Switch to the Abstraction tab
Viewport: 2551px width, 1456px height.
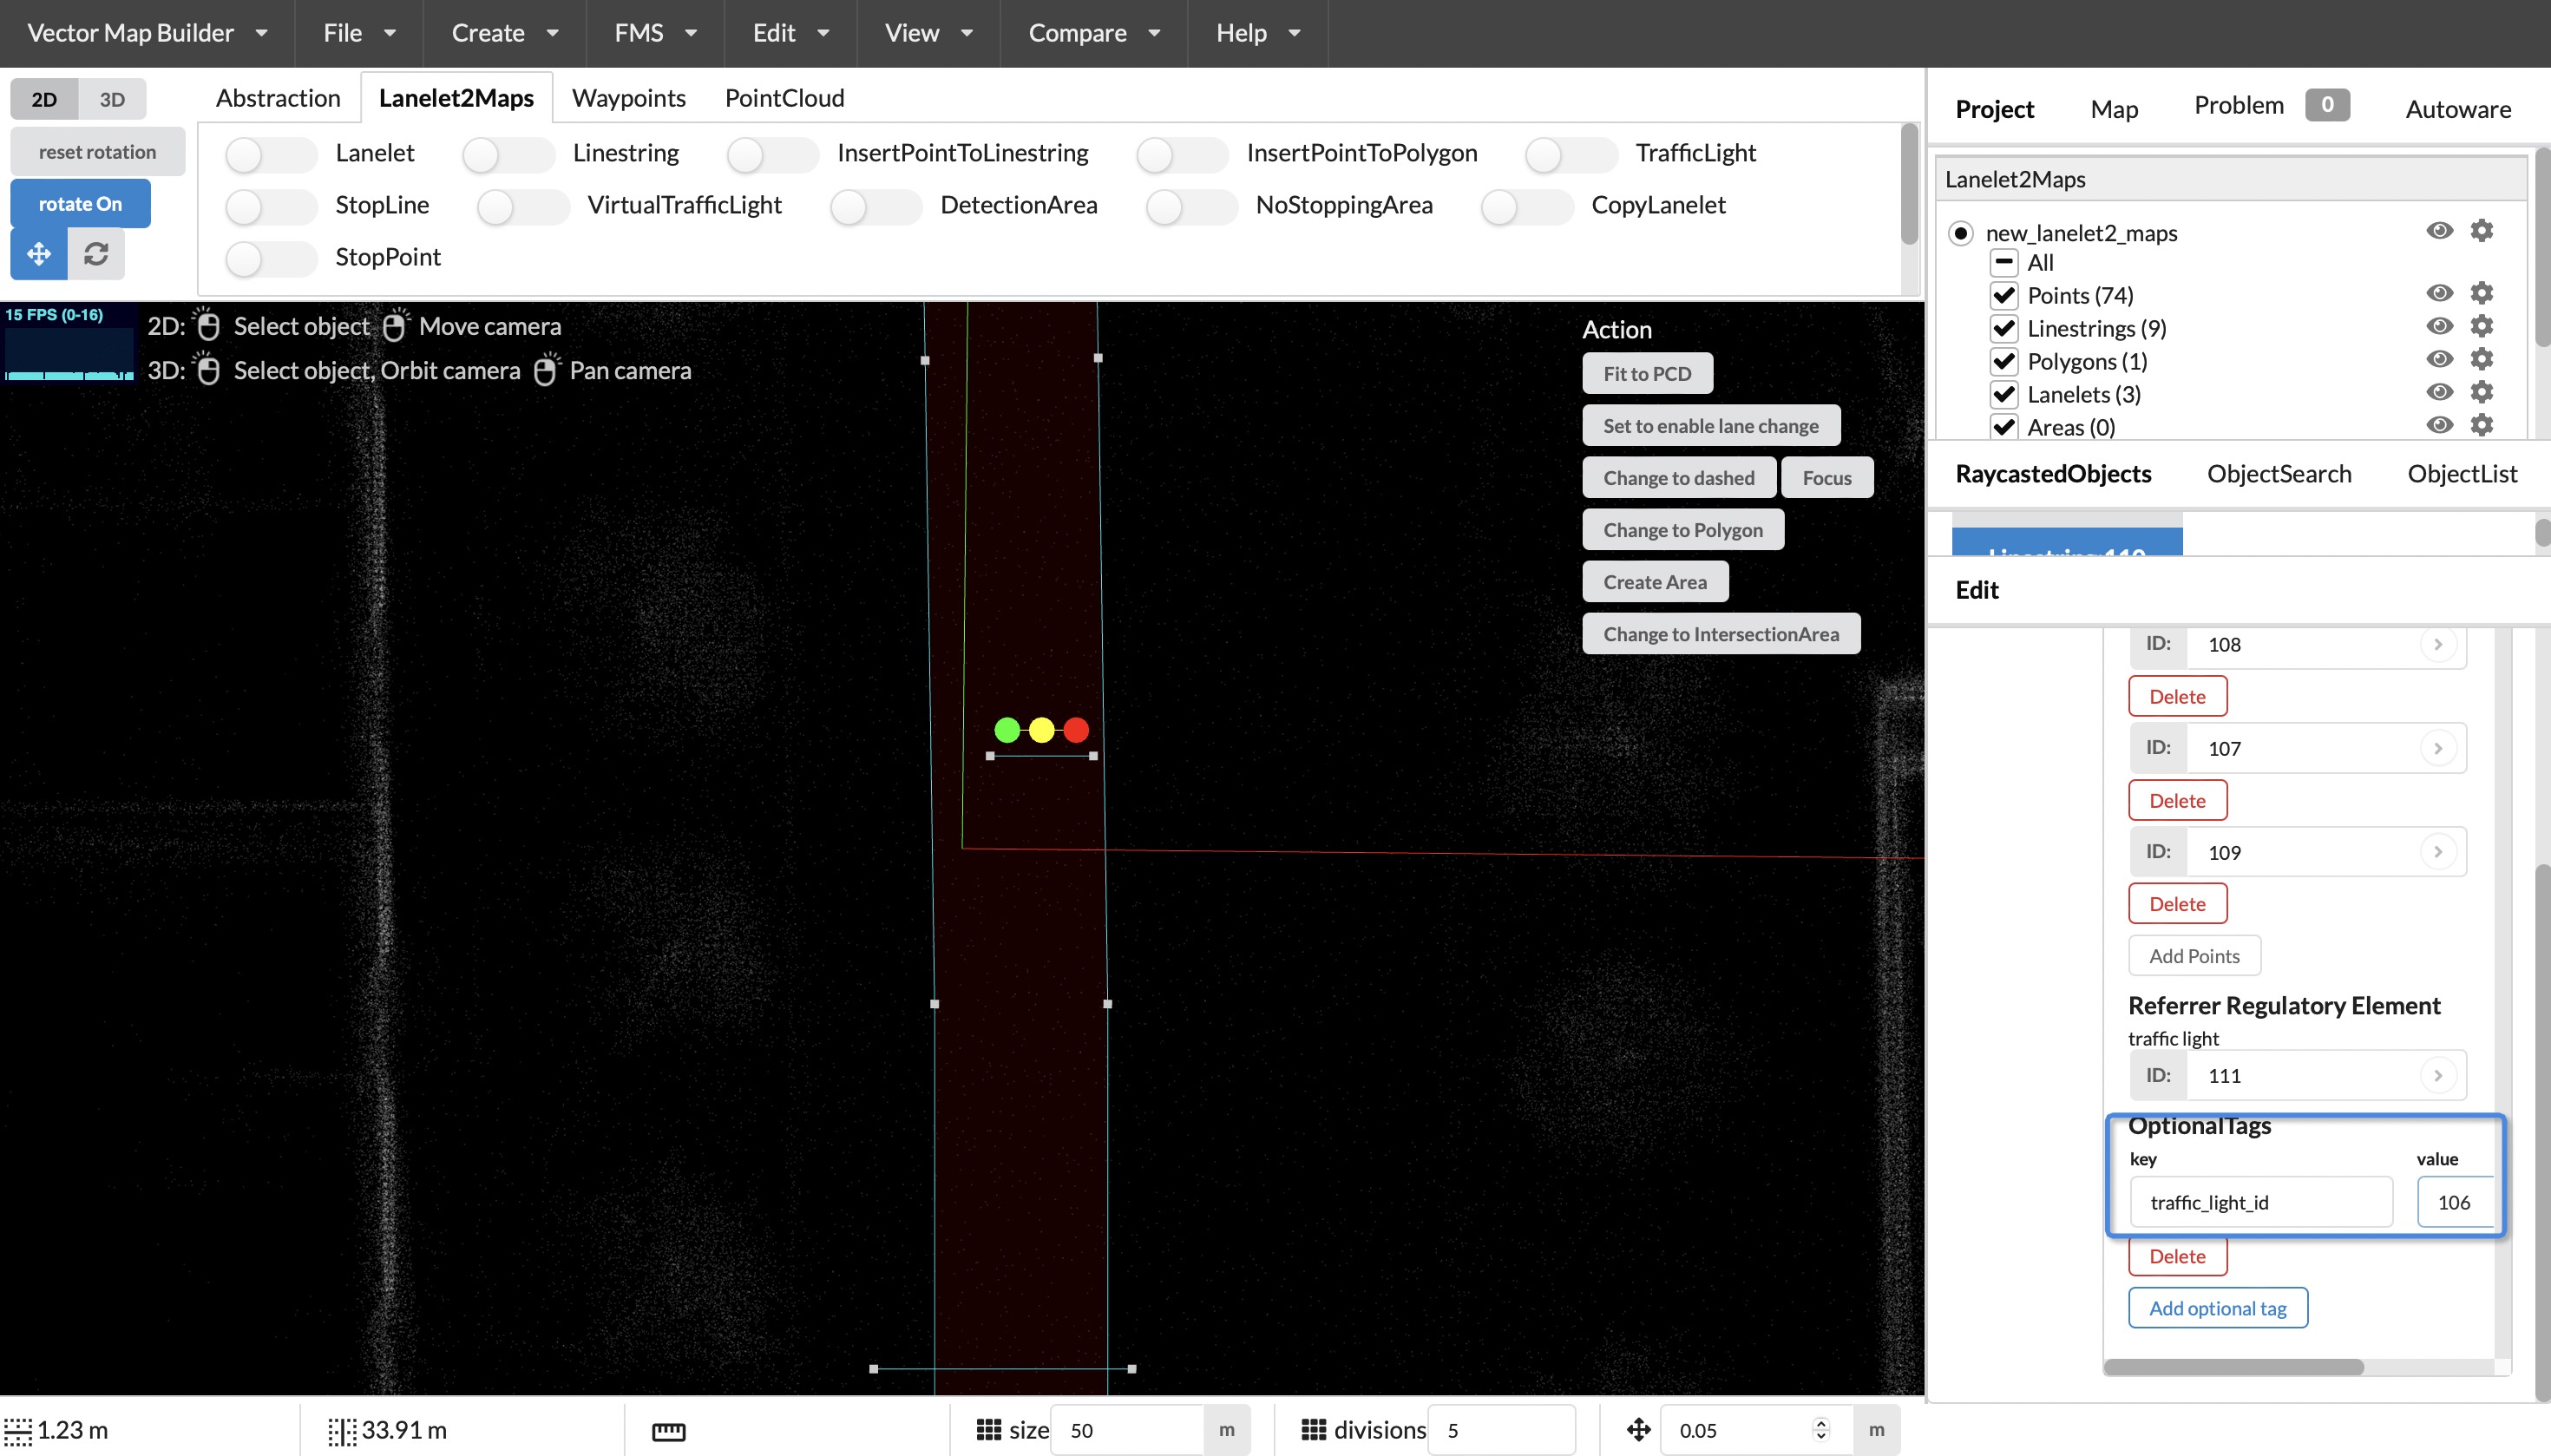pyautogui.click(x=278, y=98)
